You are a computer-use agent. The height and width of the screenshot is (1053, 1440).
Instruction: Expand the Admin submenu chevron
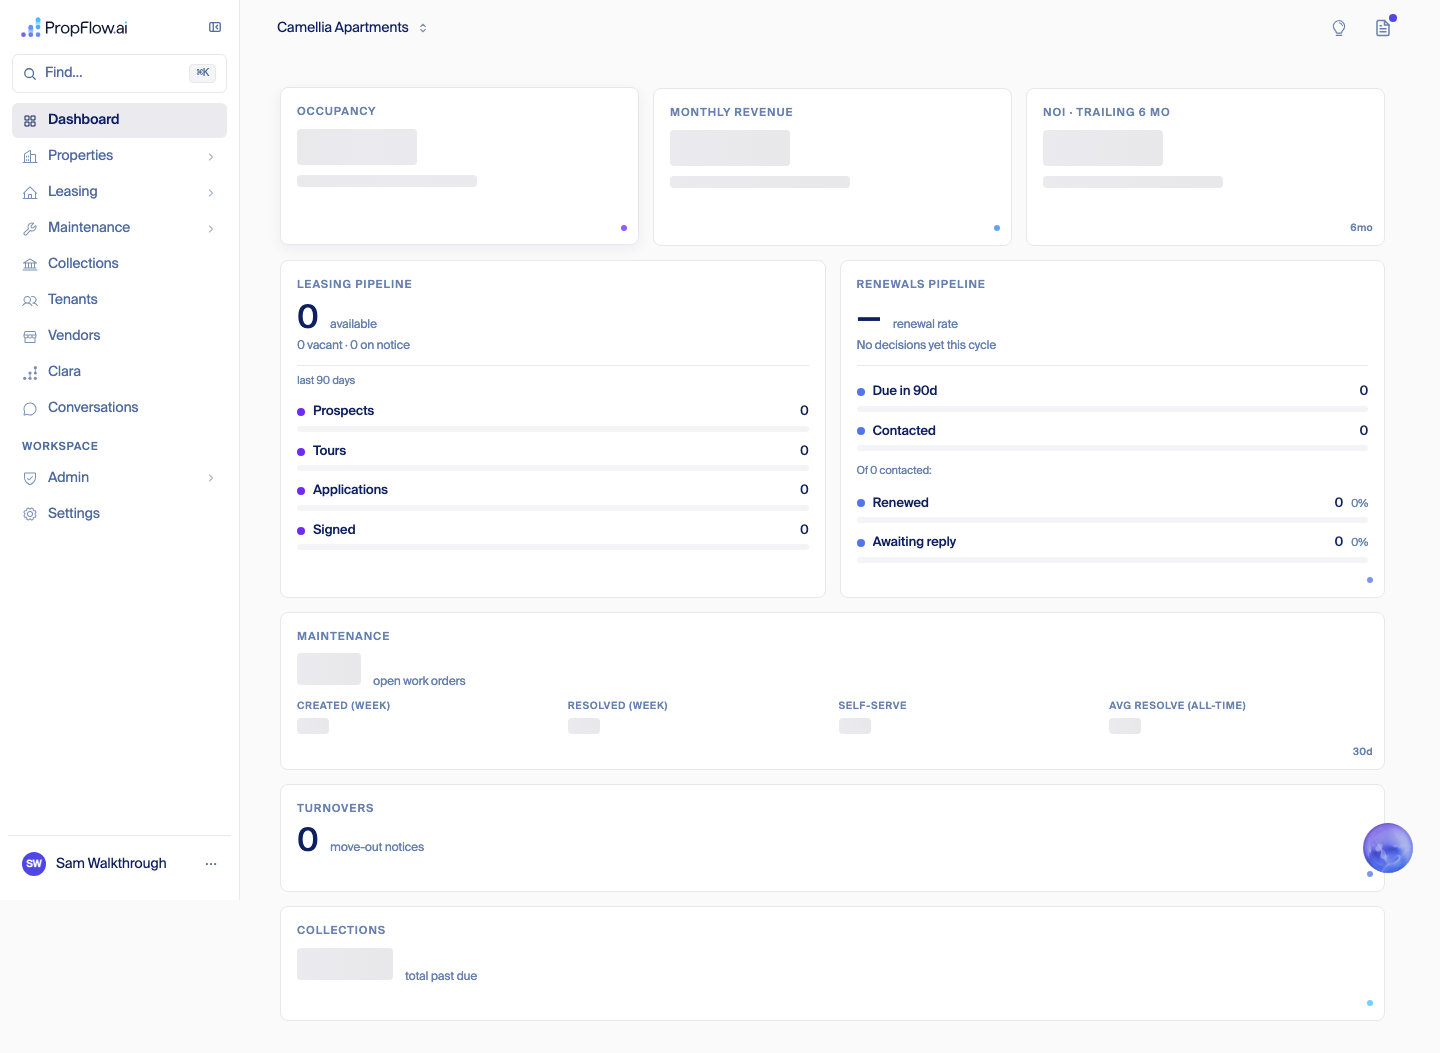tap(211, 479)
